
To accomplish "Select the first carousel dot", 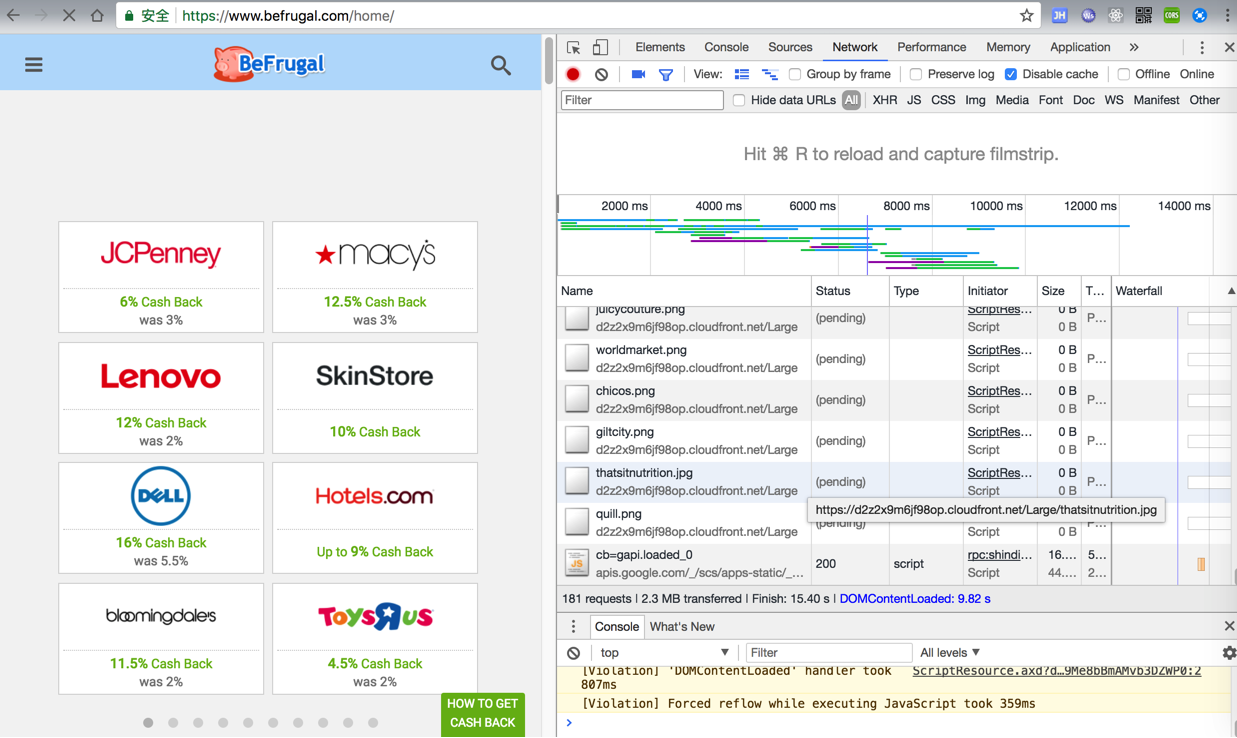I will [148, 722].
